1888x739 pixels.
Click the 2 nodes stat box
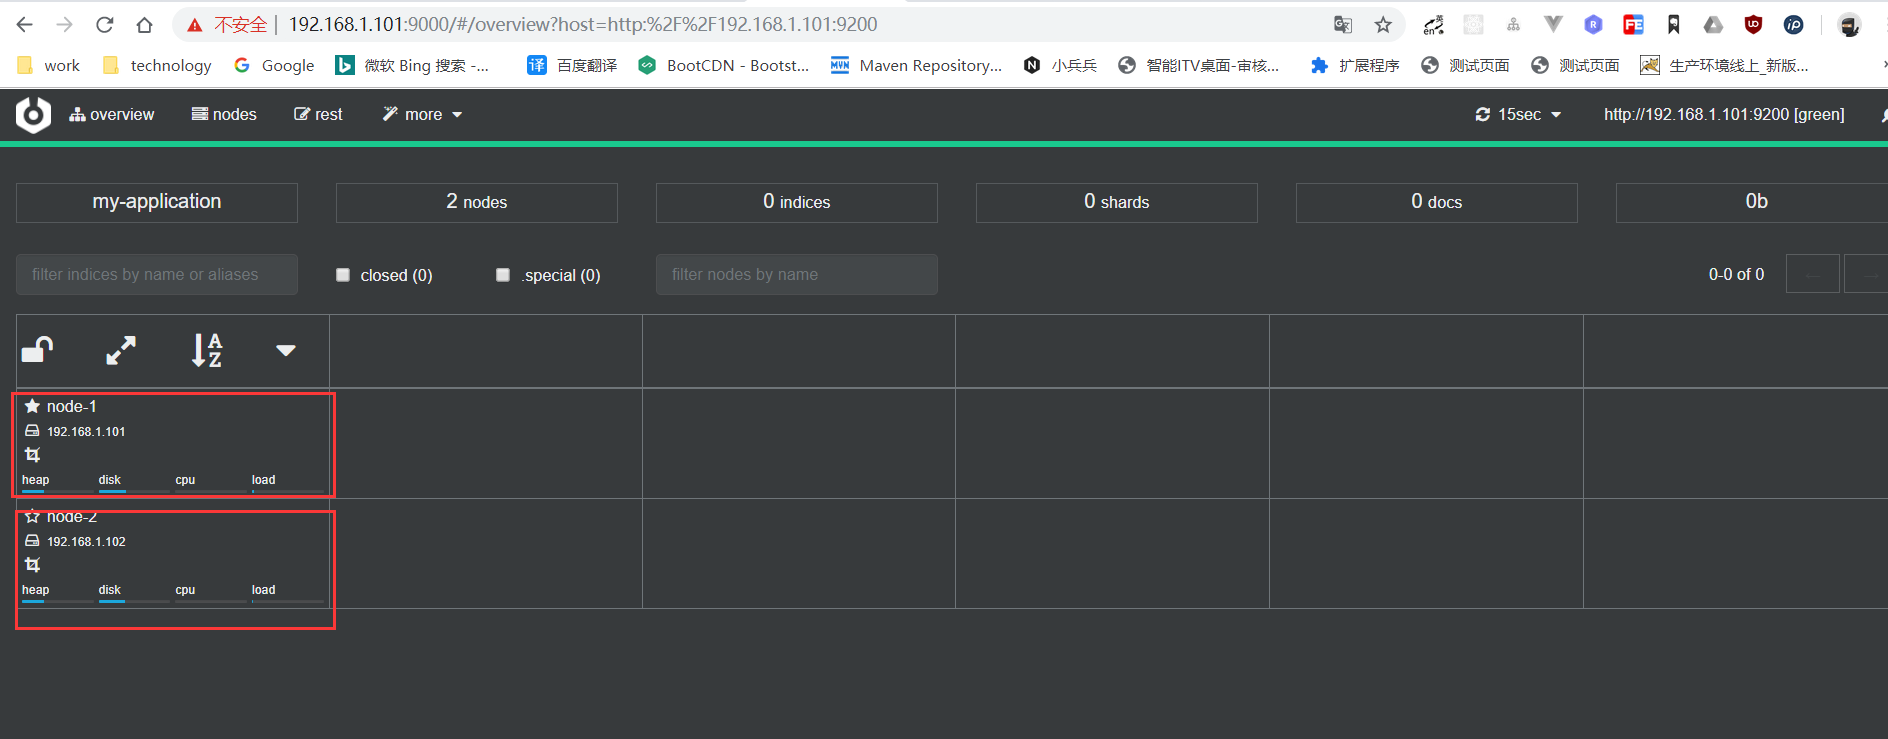coord(477,202)
